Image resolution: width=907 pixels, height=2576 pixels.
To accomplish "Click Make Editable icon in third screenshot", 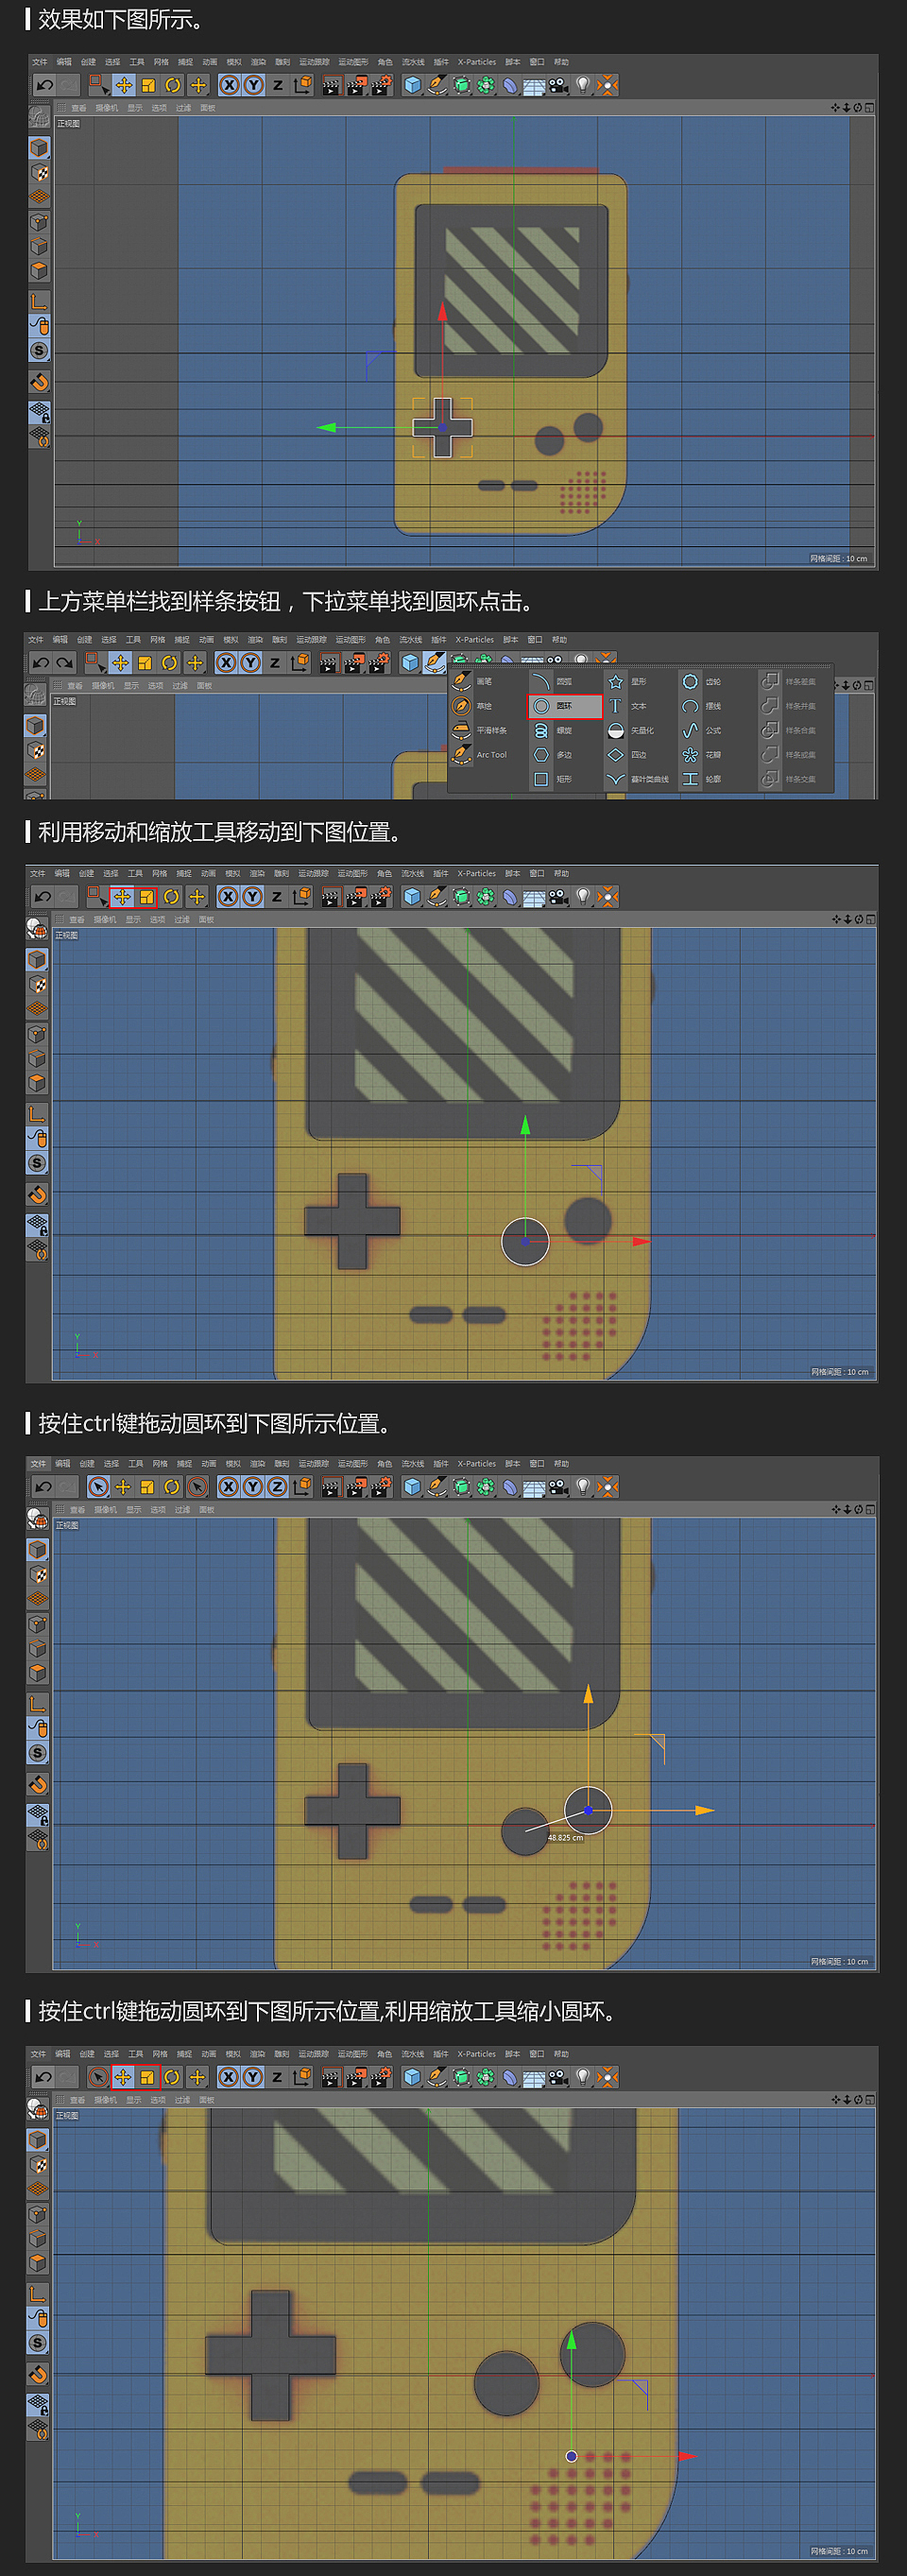I will click(x=37, y=929).
